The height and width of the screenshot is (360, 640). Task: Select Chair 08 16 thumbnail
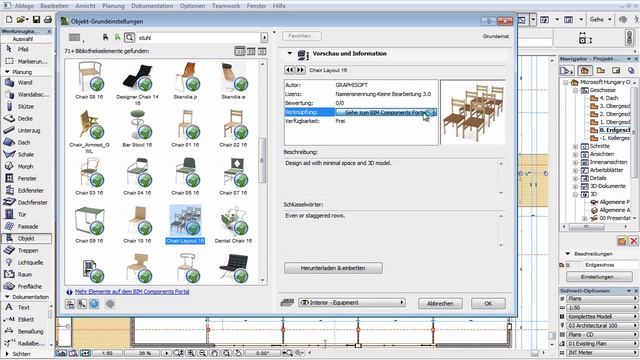89,80
